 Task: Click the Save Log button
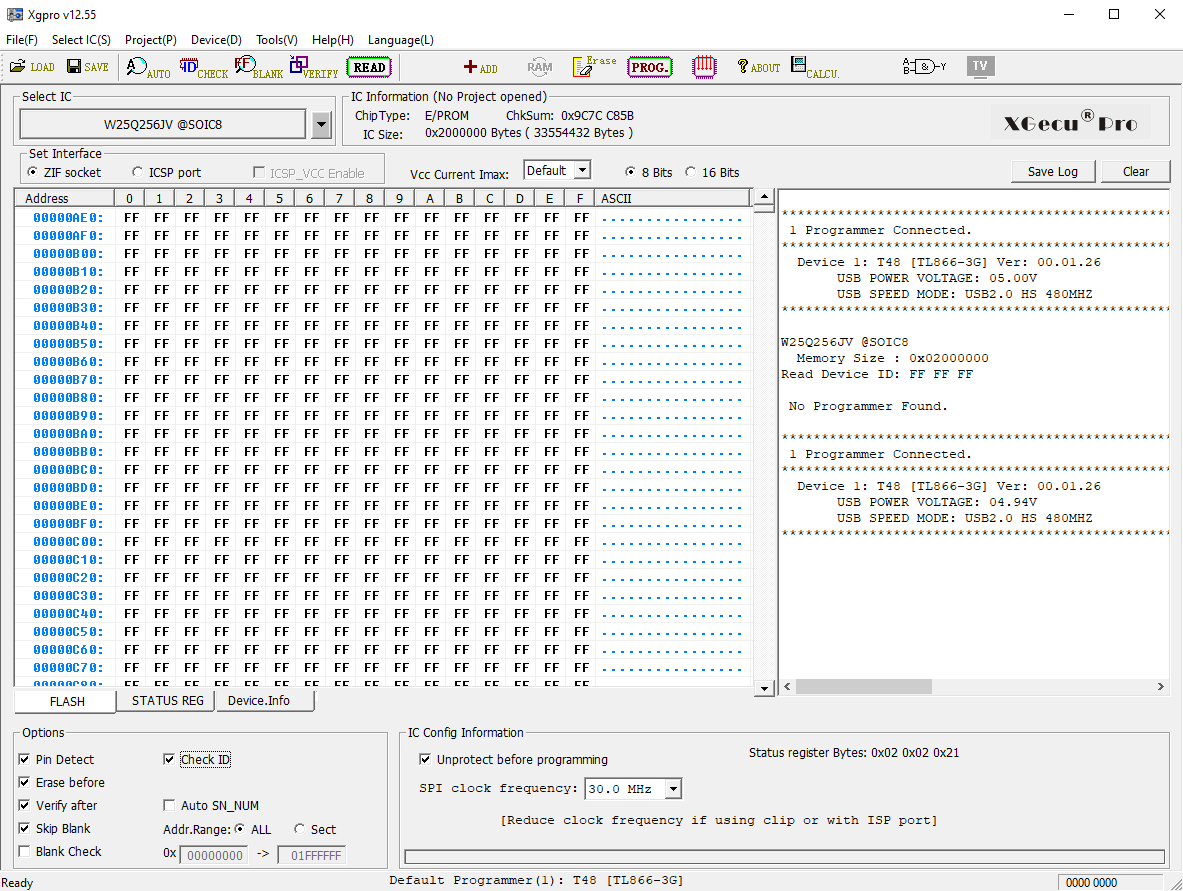[x=1052, y=172]
